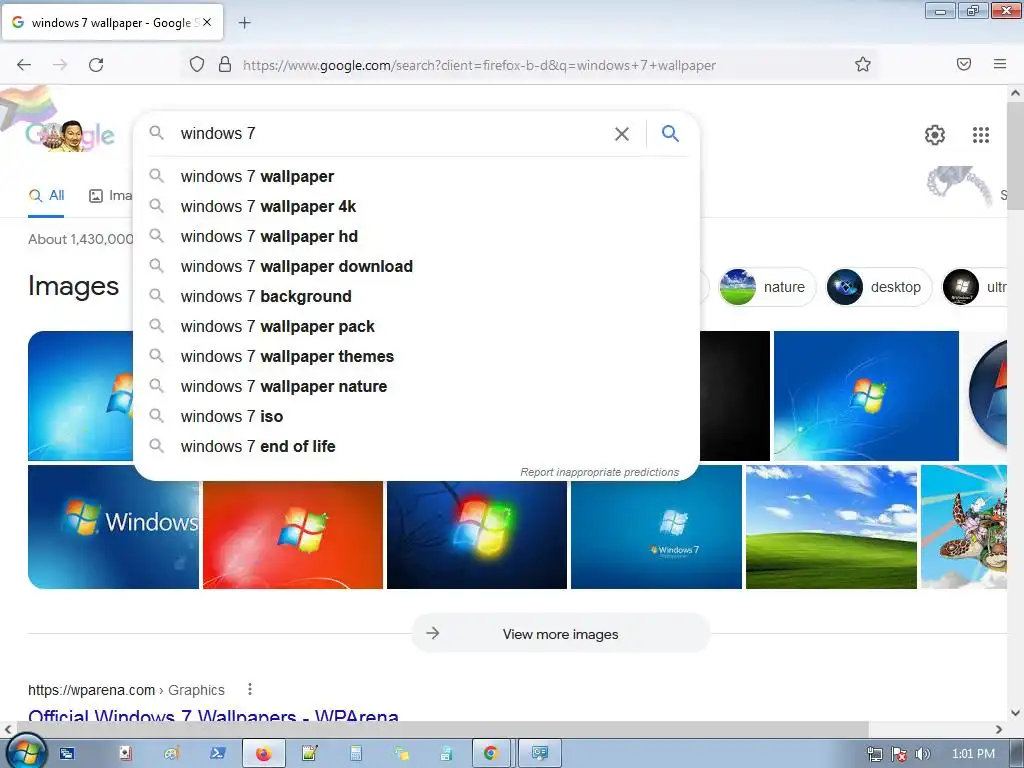Viewport: 1024px width, 768px height.
Task: Go back to the previous page
Action: [24, 65]
